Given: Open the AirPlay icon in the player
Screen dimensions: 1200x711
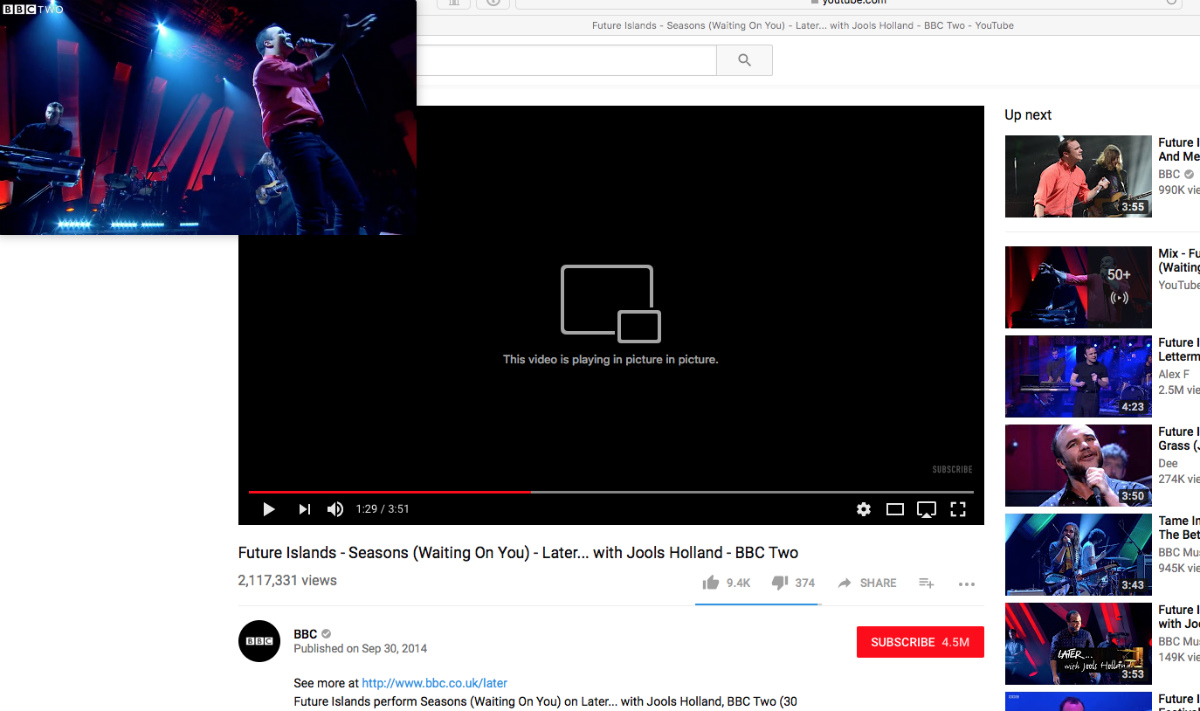Looking at the screenshot, I should 927,509.
